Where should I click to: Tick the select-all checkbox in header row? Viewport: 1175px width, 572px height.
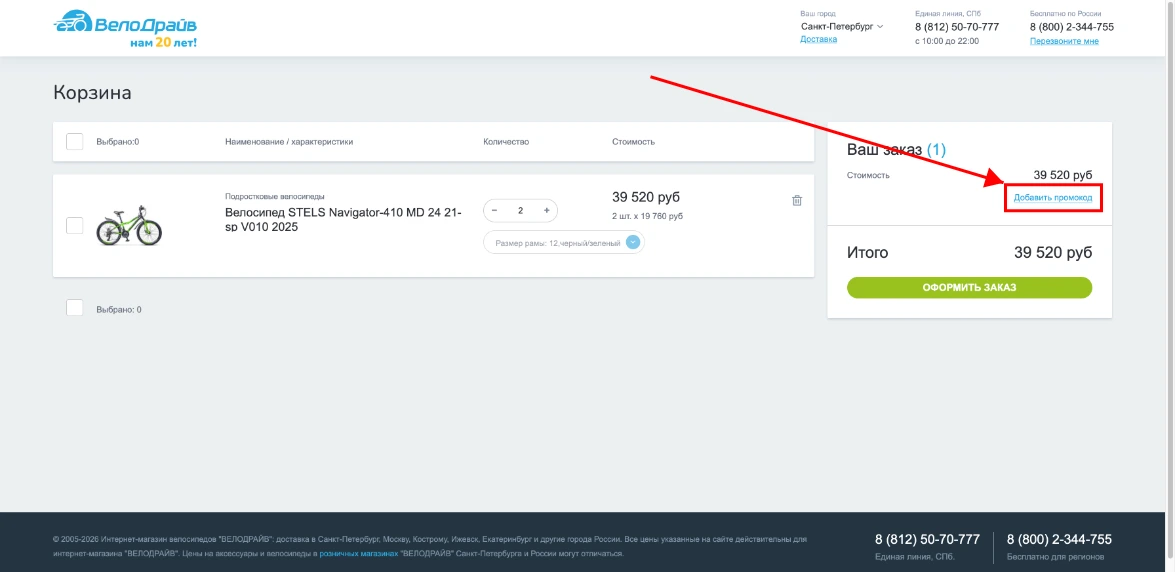(x=74, y=141)
